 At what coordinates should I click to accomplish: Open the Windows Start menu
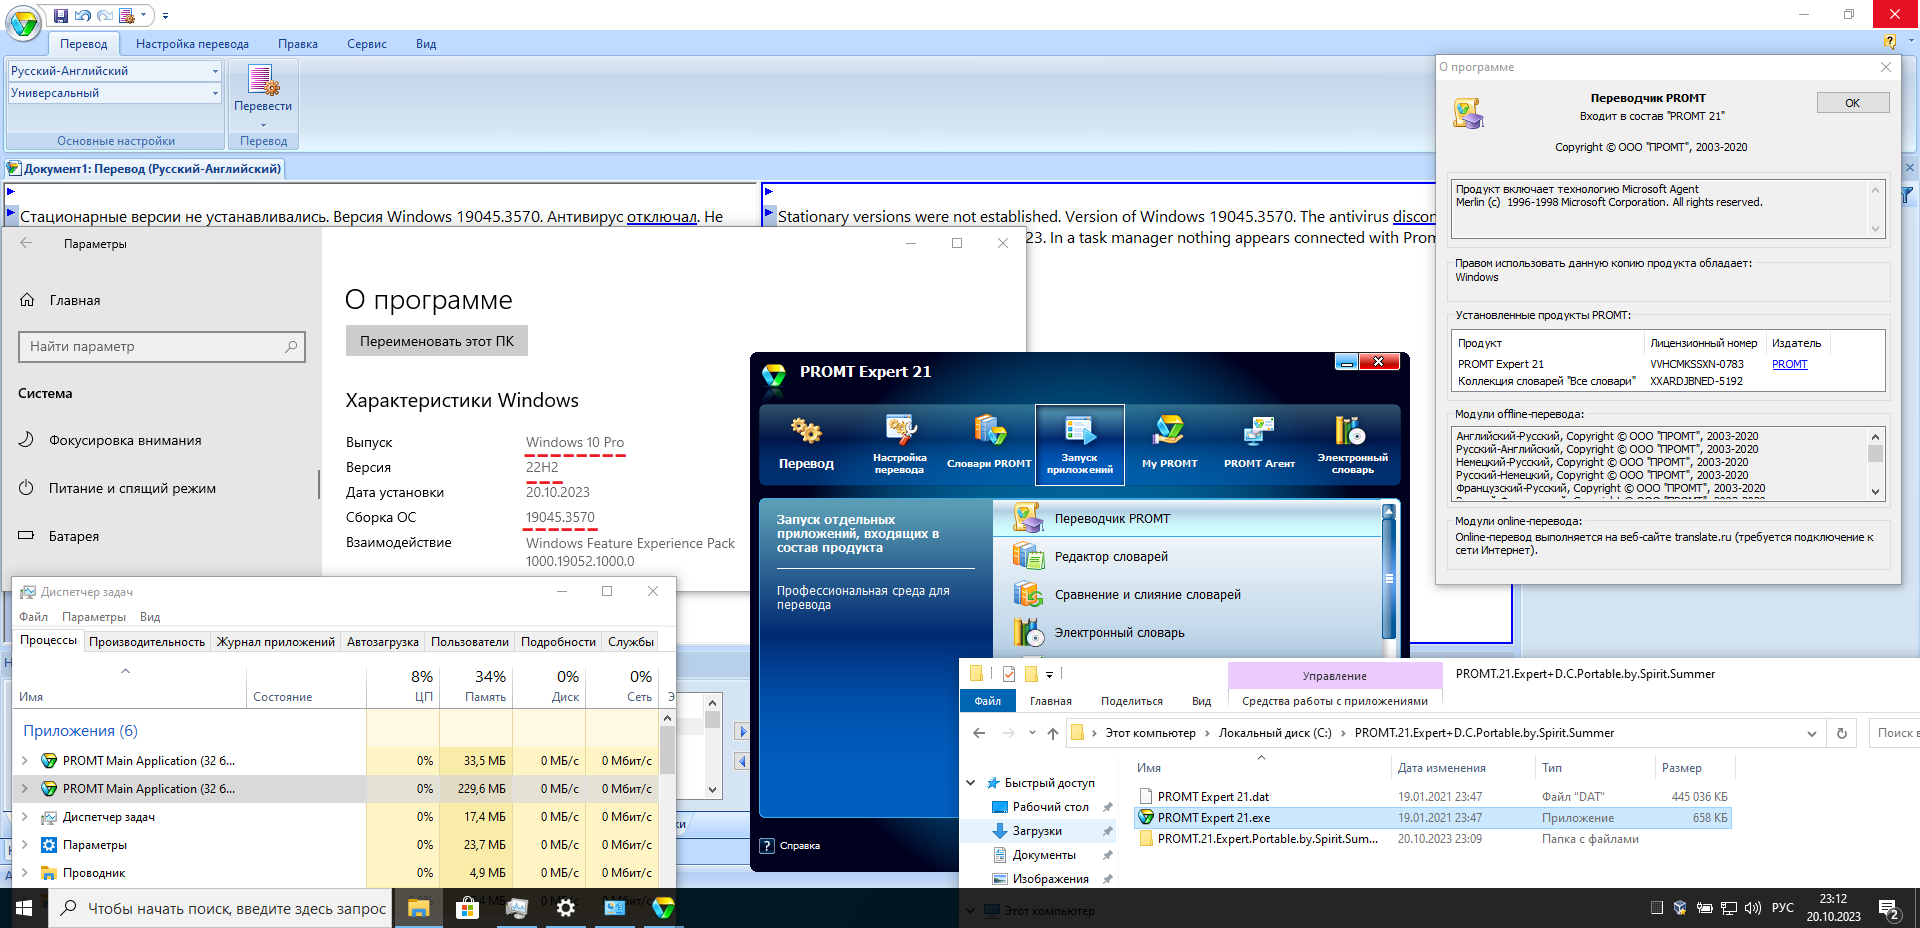[24, 908]
